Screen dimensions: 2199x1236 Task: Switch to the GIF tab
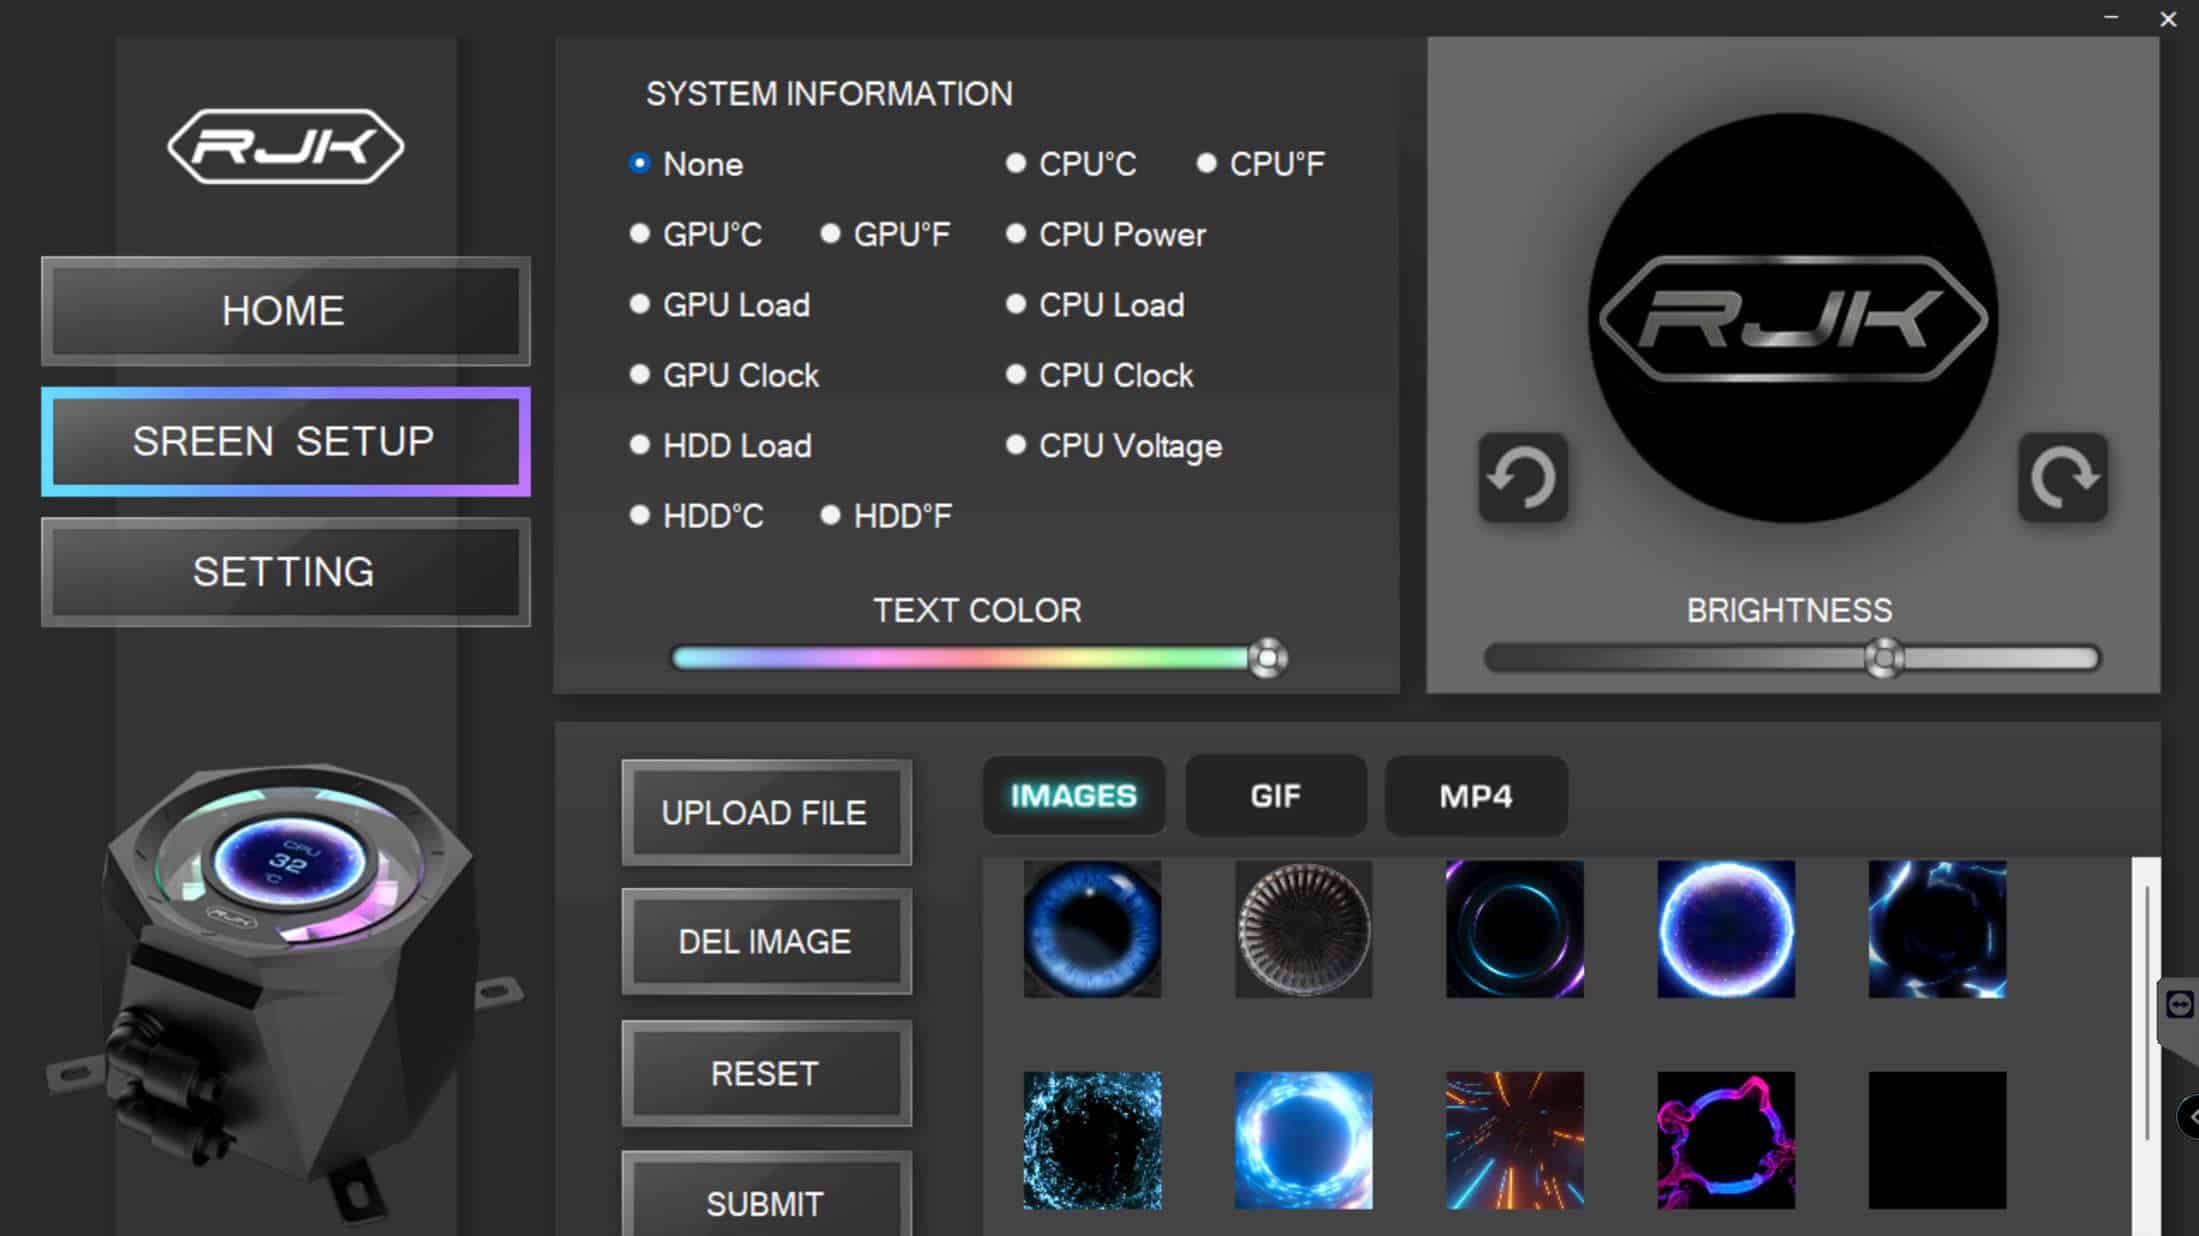pos(1276,796)
